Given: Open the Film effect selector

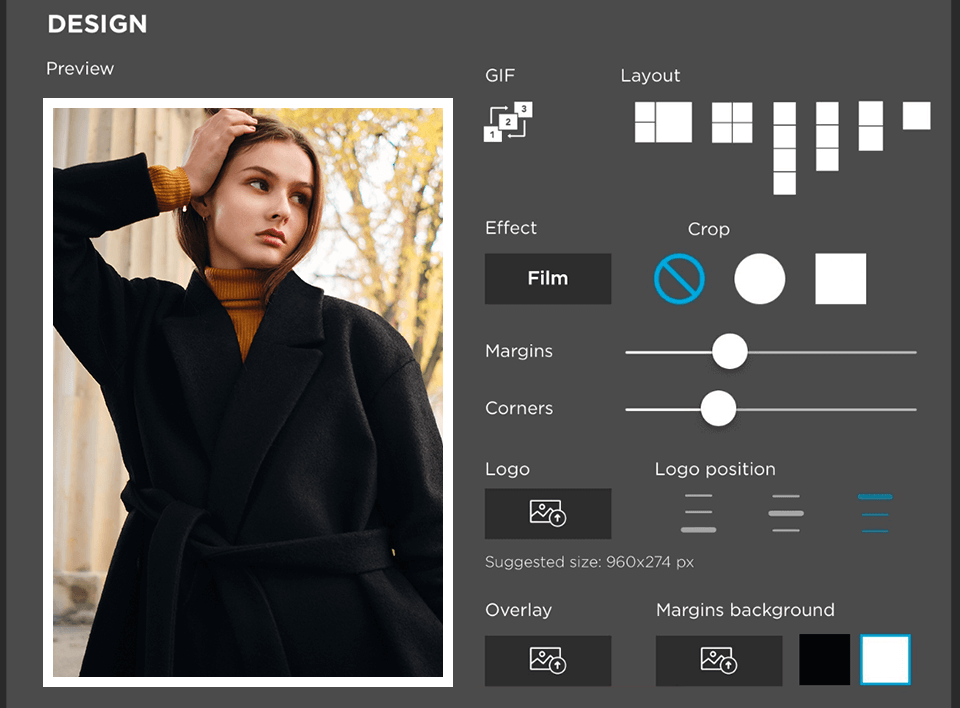Looking at the screenshot, I should (x=547, y=278).
